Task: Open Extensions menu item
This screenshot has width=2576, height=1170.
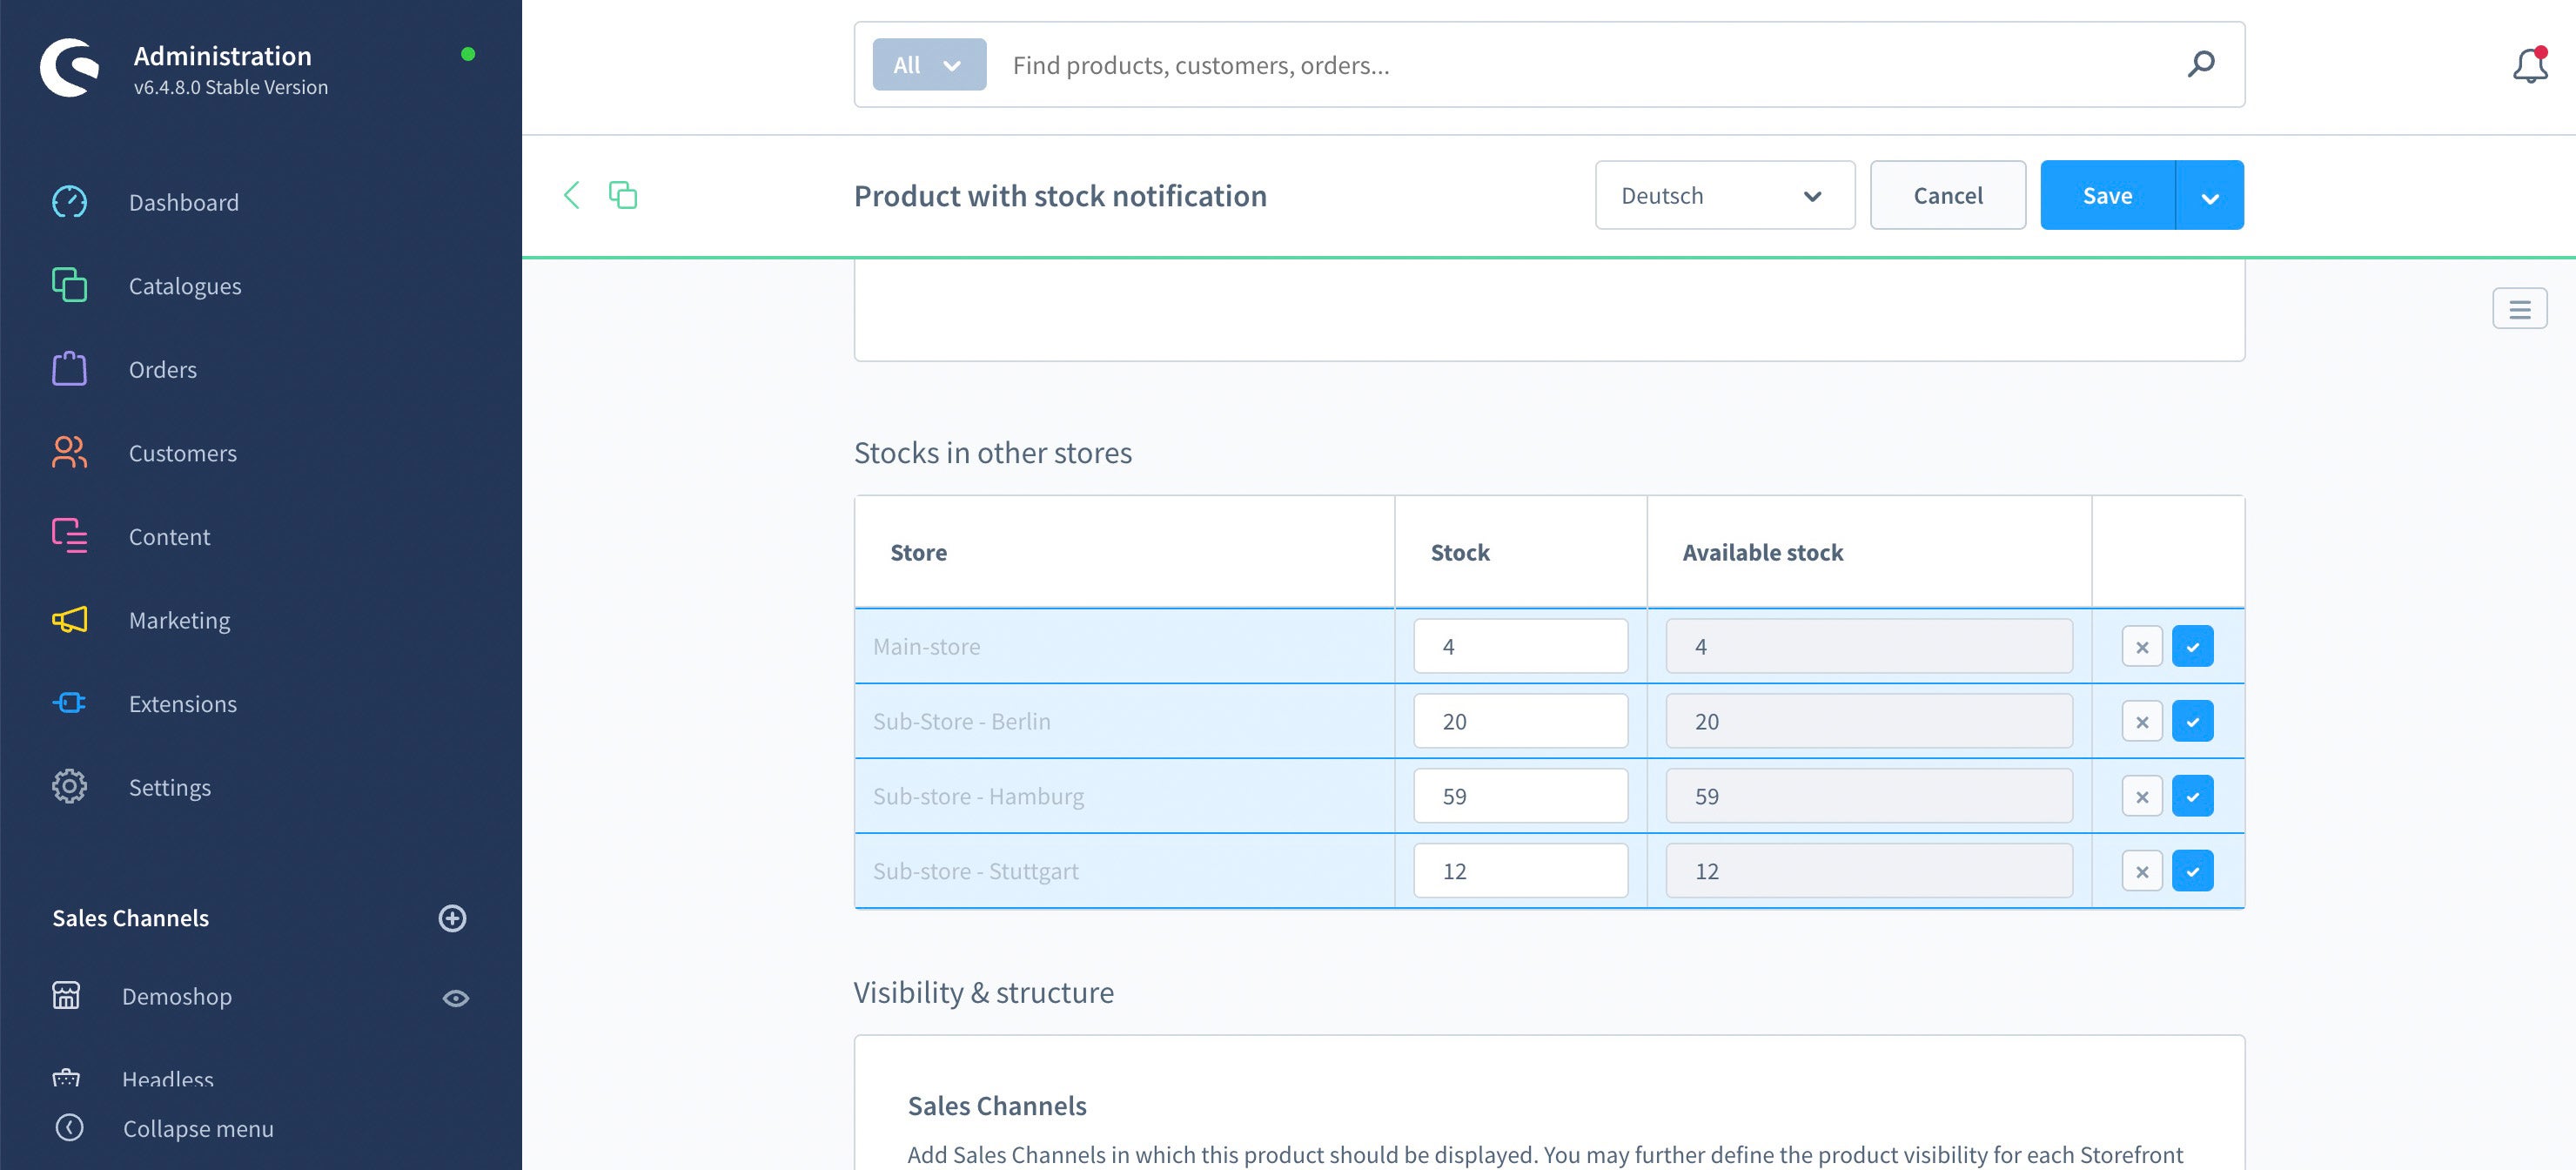Action: tap(183, 703)
